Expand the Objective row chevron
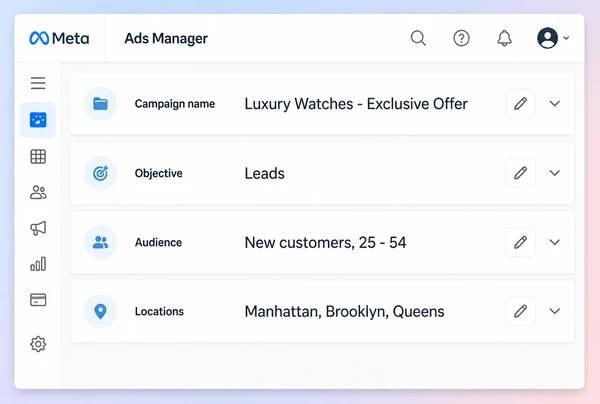Viewport: 600px width, 404px height. 555,173
